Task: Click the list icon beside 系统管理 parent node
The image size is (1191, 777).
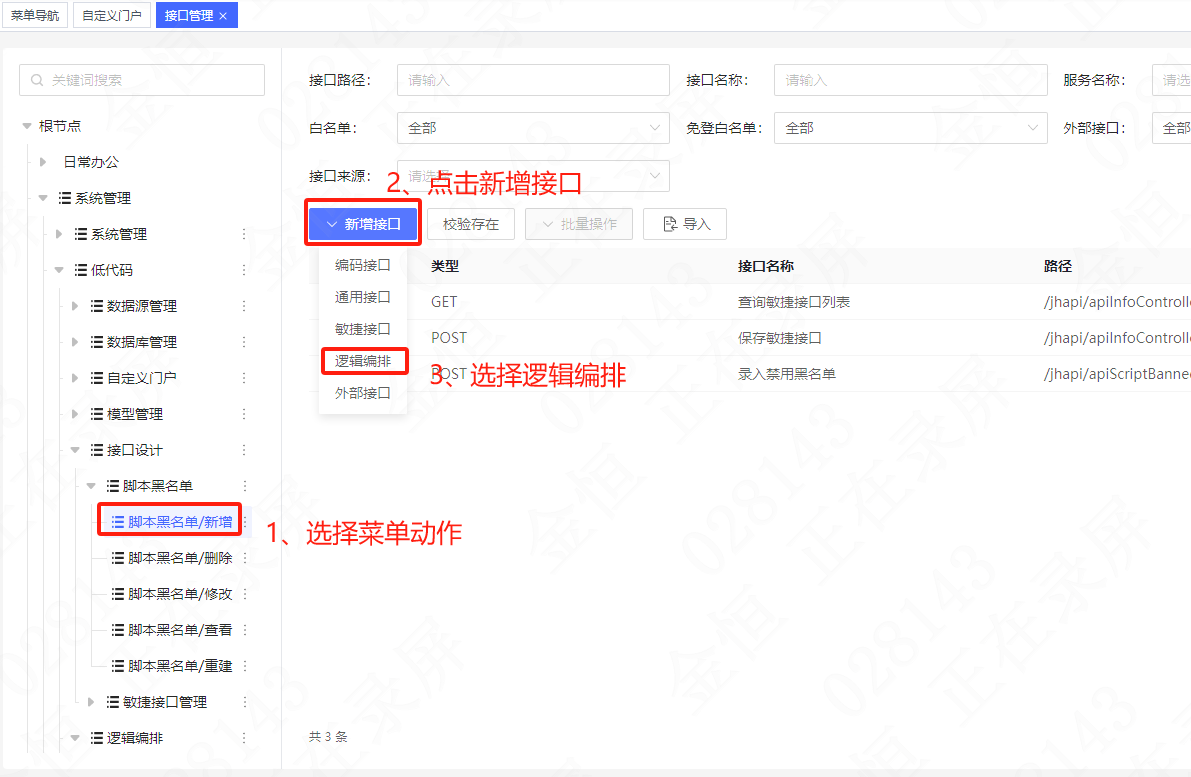Action: [65, 198]
